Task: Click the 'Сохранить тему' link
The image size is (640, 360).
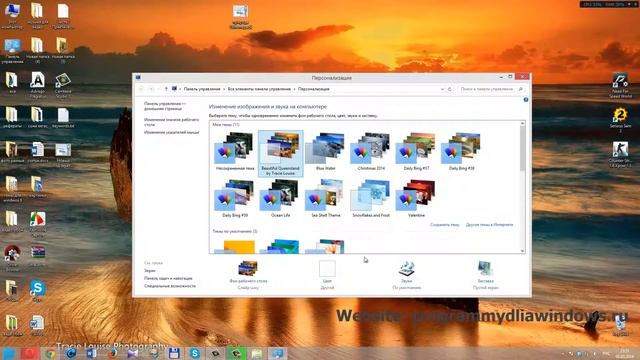Action: tap(444, 225)
